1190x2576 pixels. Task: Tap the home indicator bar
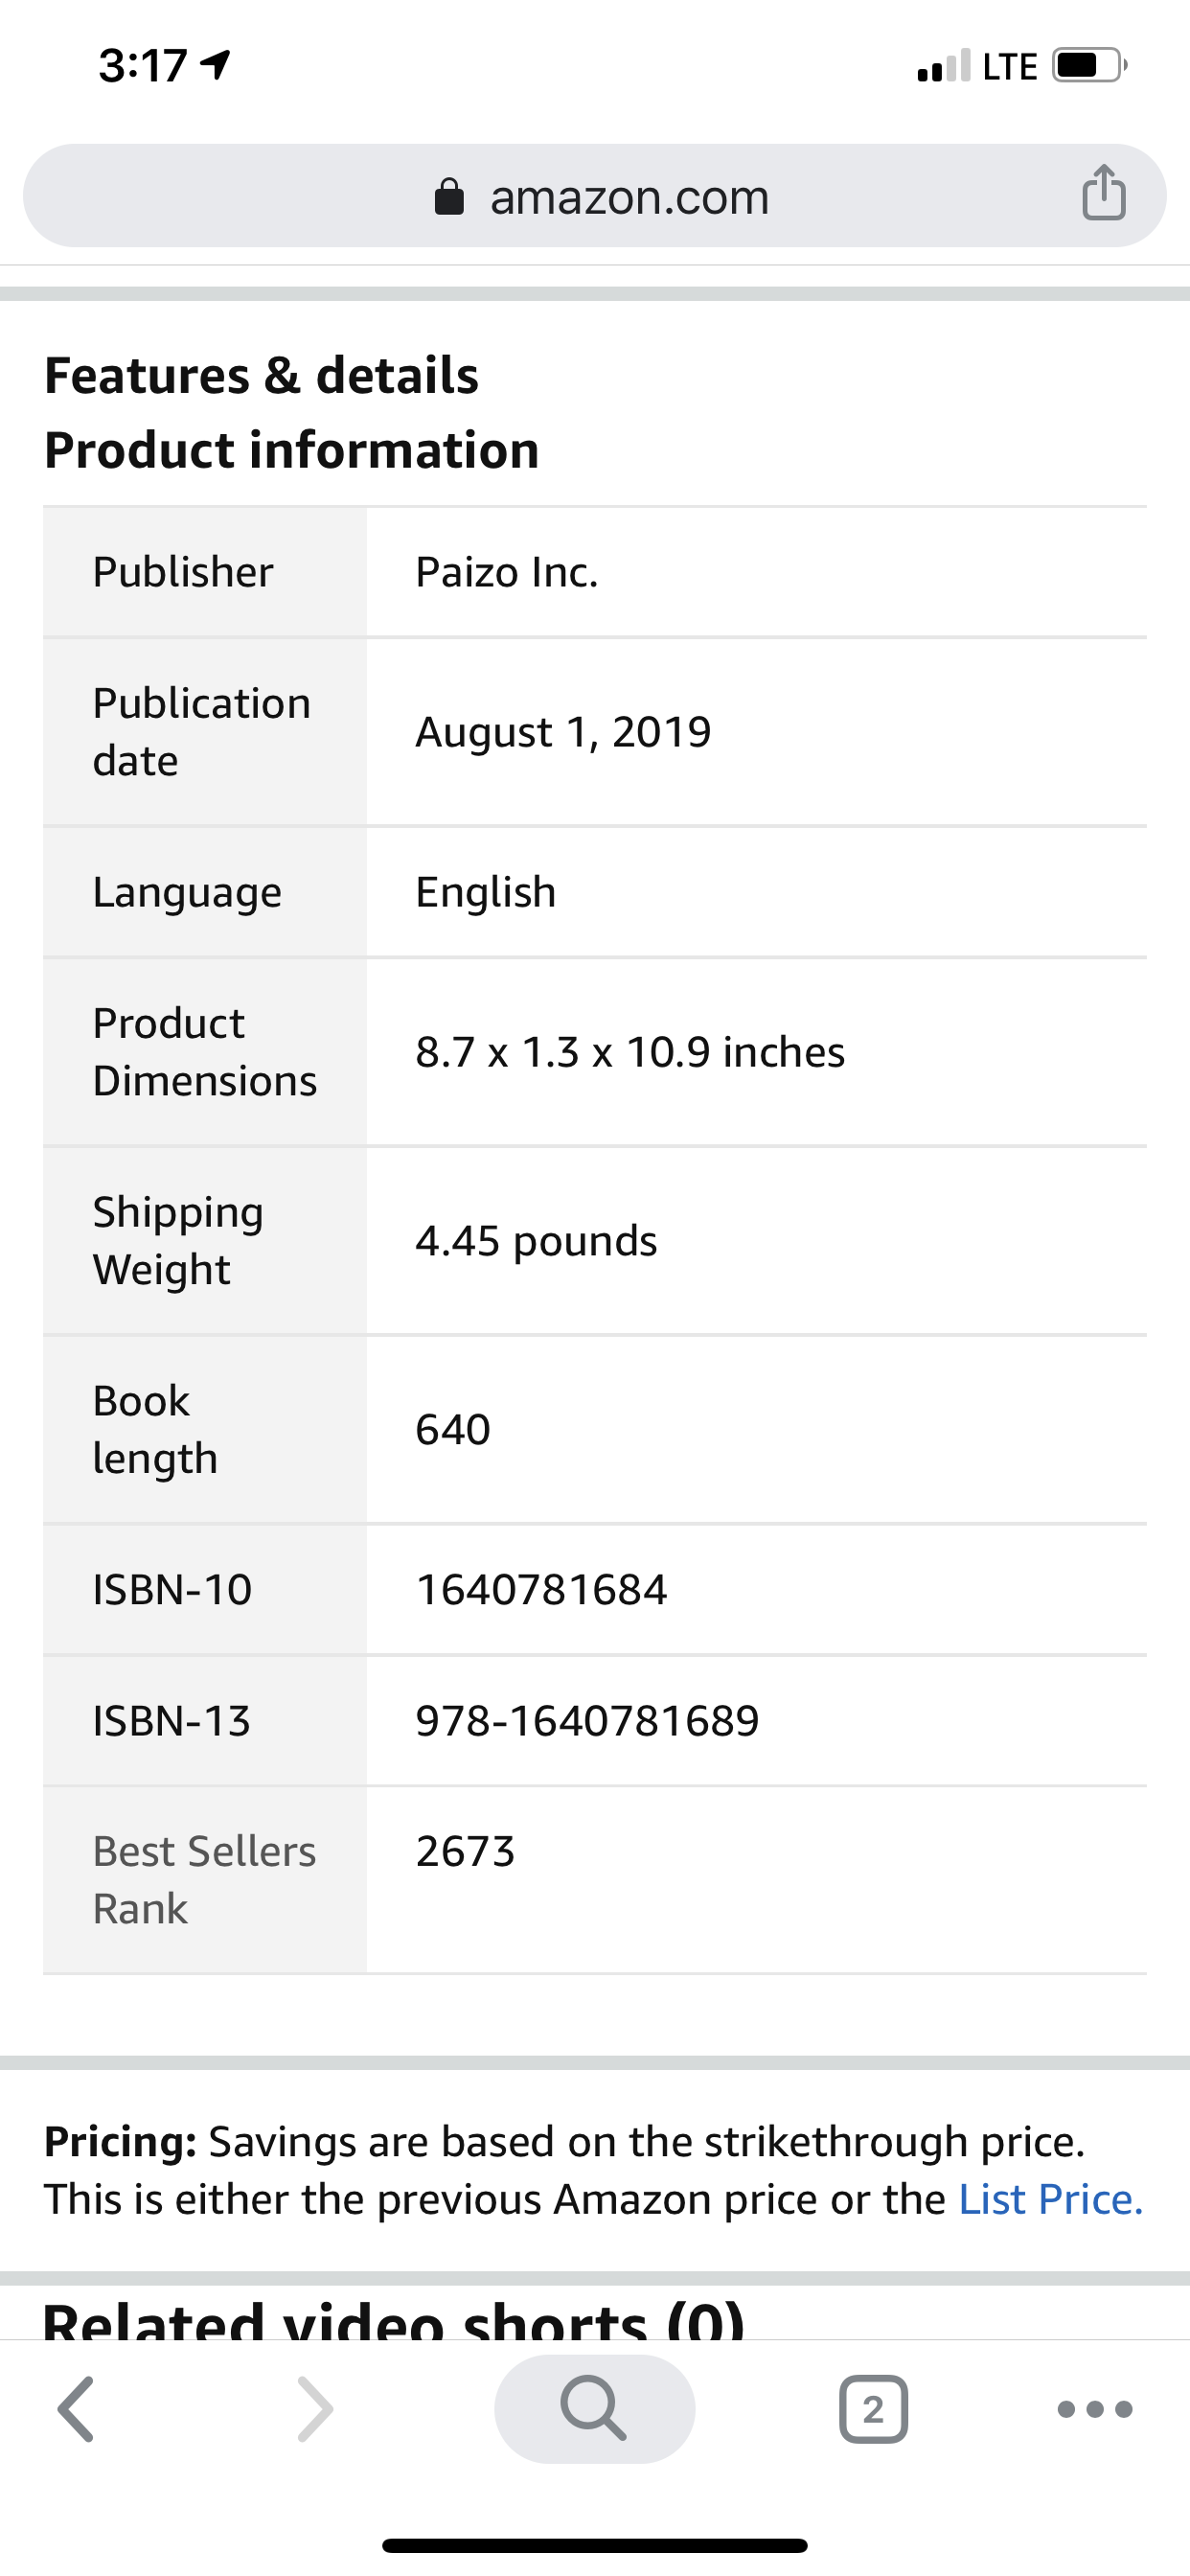[x=594, y=2545]
